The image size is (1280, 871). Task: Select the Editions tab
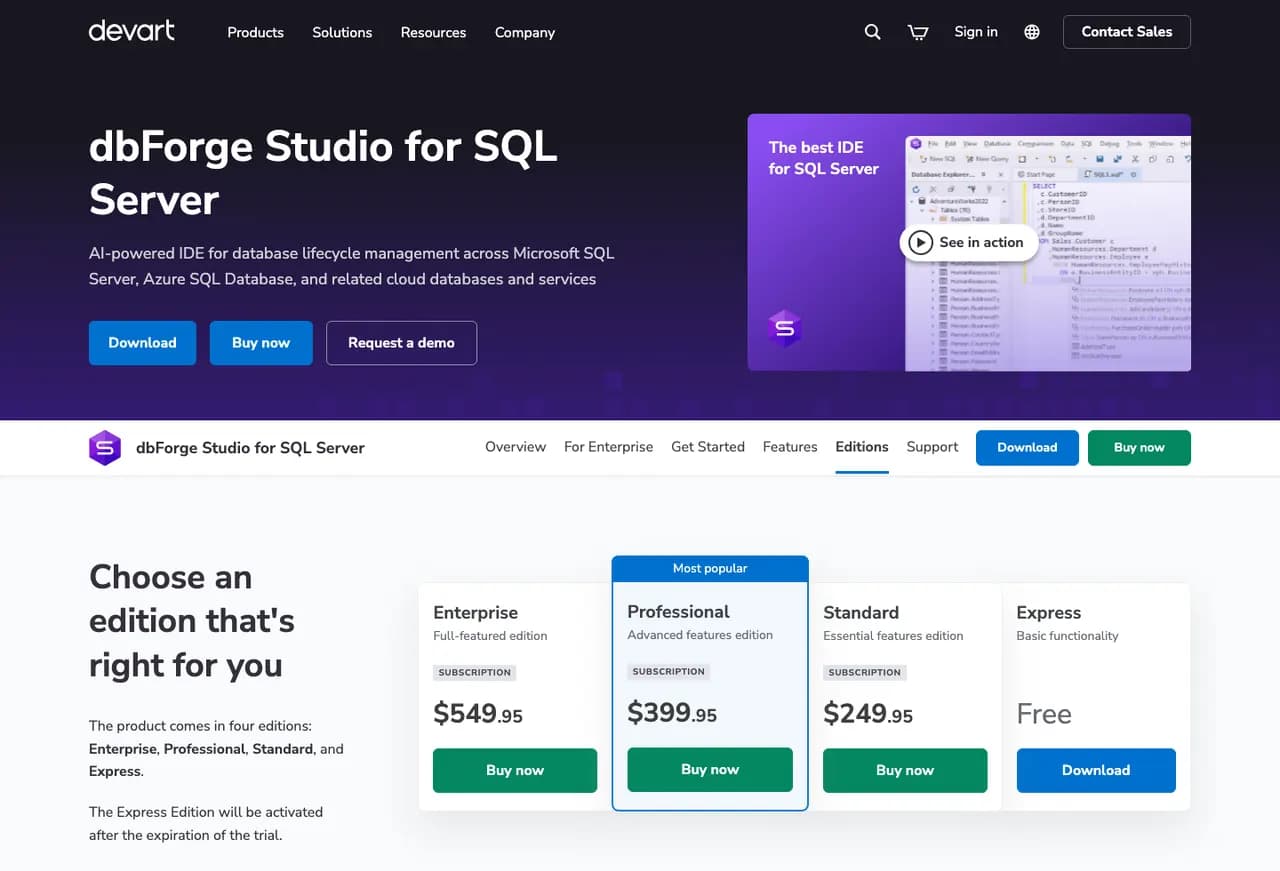click(x=862, y=447)
